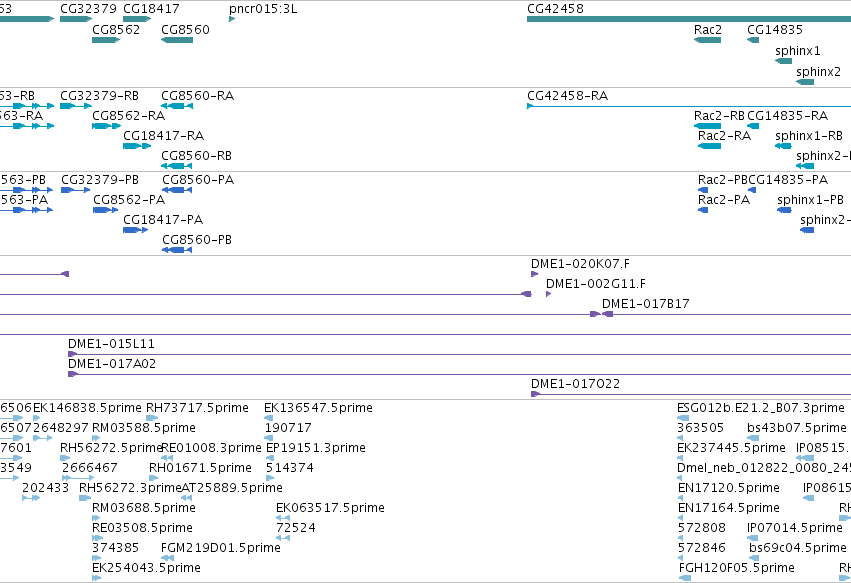Select the CG8560-PB protein glyph
Viewport: 851px width, 583px height.
[177, 250]
